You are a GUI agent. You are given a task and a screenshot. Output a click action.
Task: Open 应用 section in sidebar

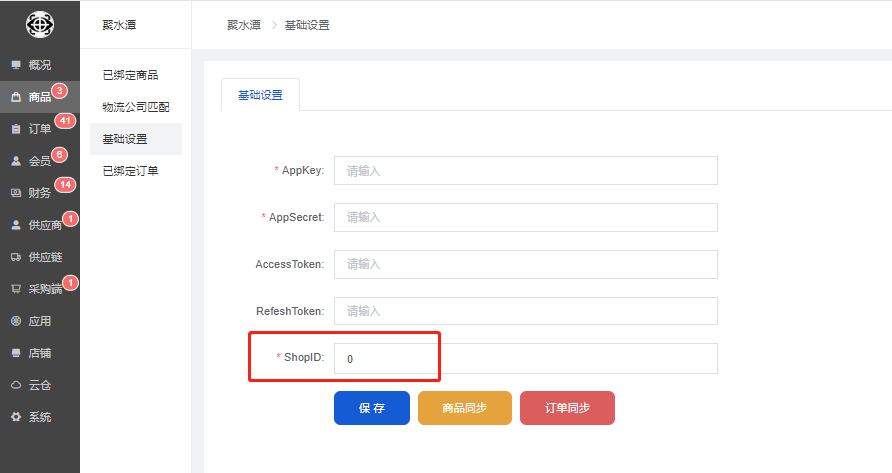click(x=40, y=321)
